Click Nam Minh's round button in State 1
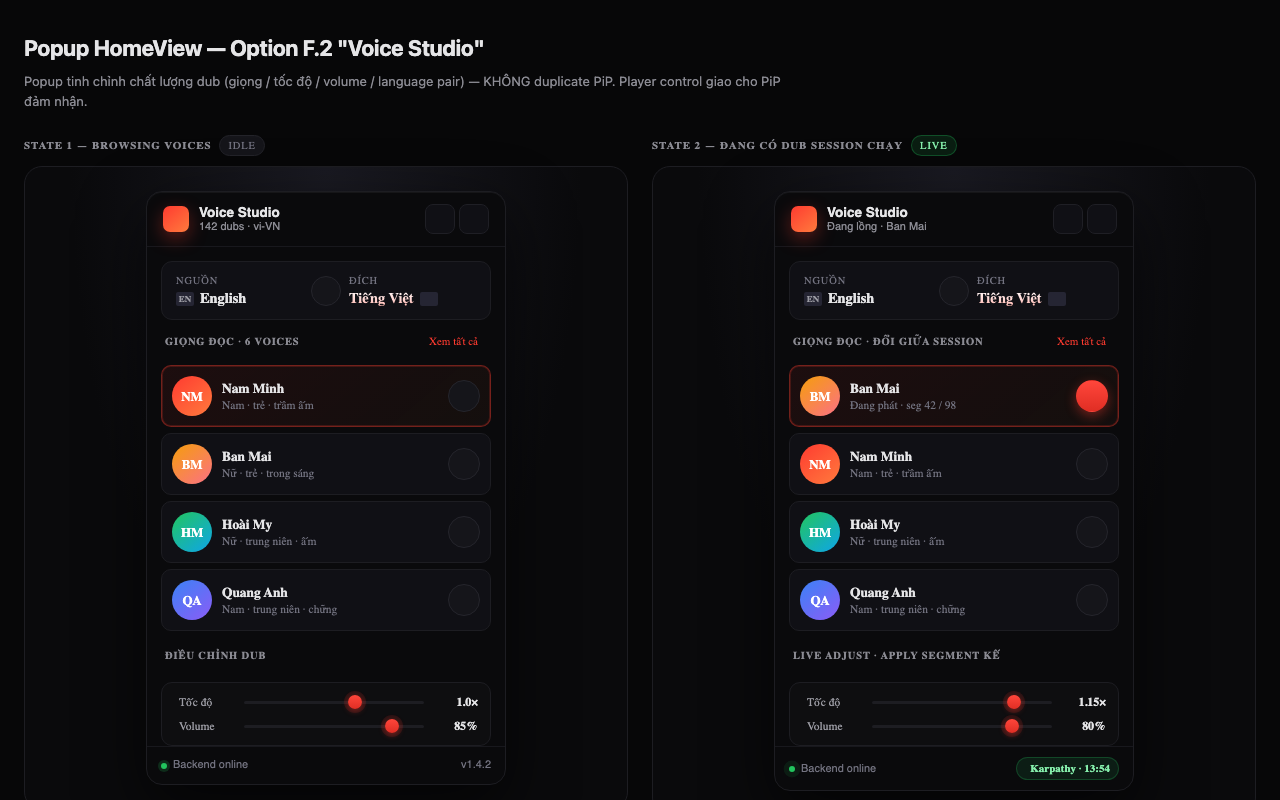1280x800 pixels. (x=464, y=396)
